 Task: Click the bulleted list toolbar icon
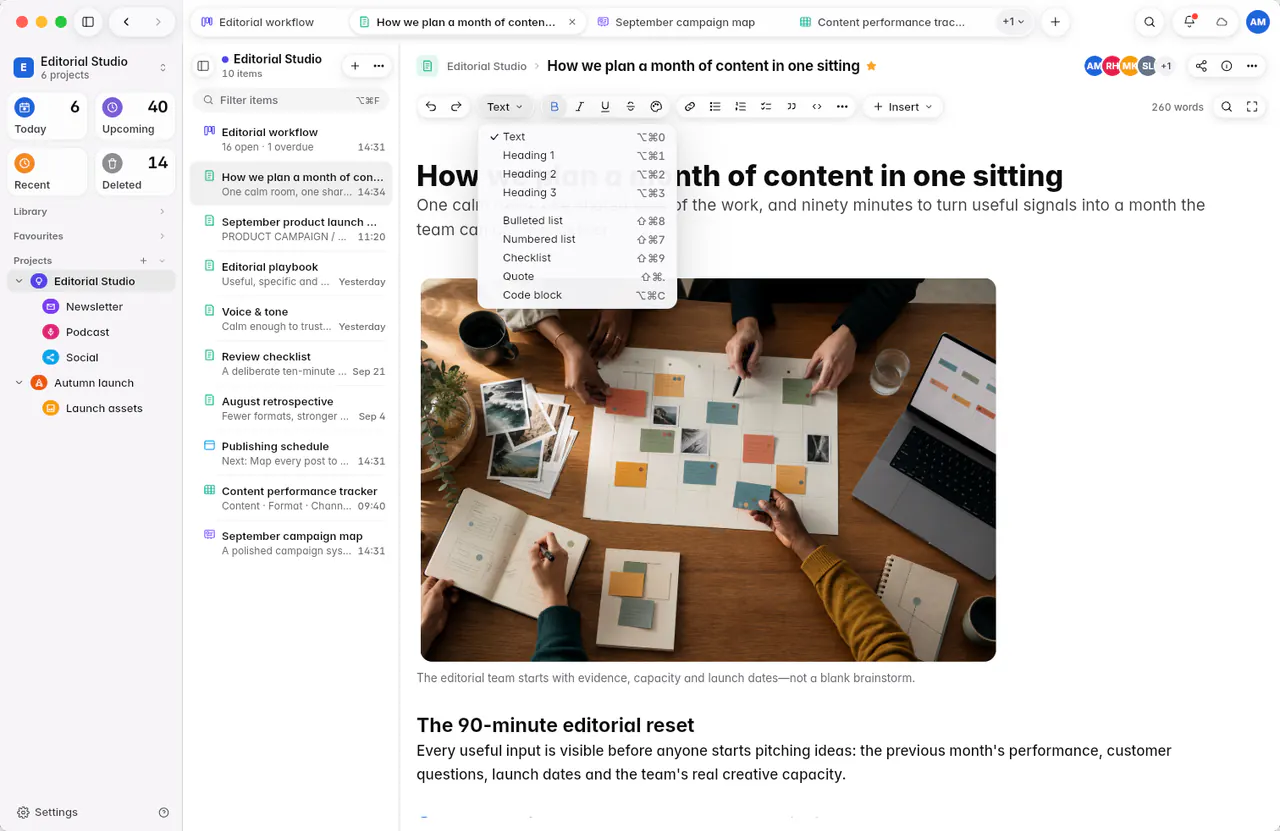[715, 107]
